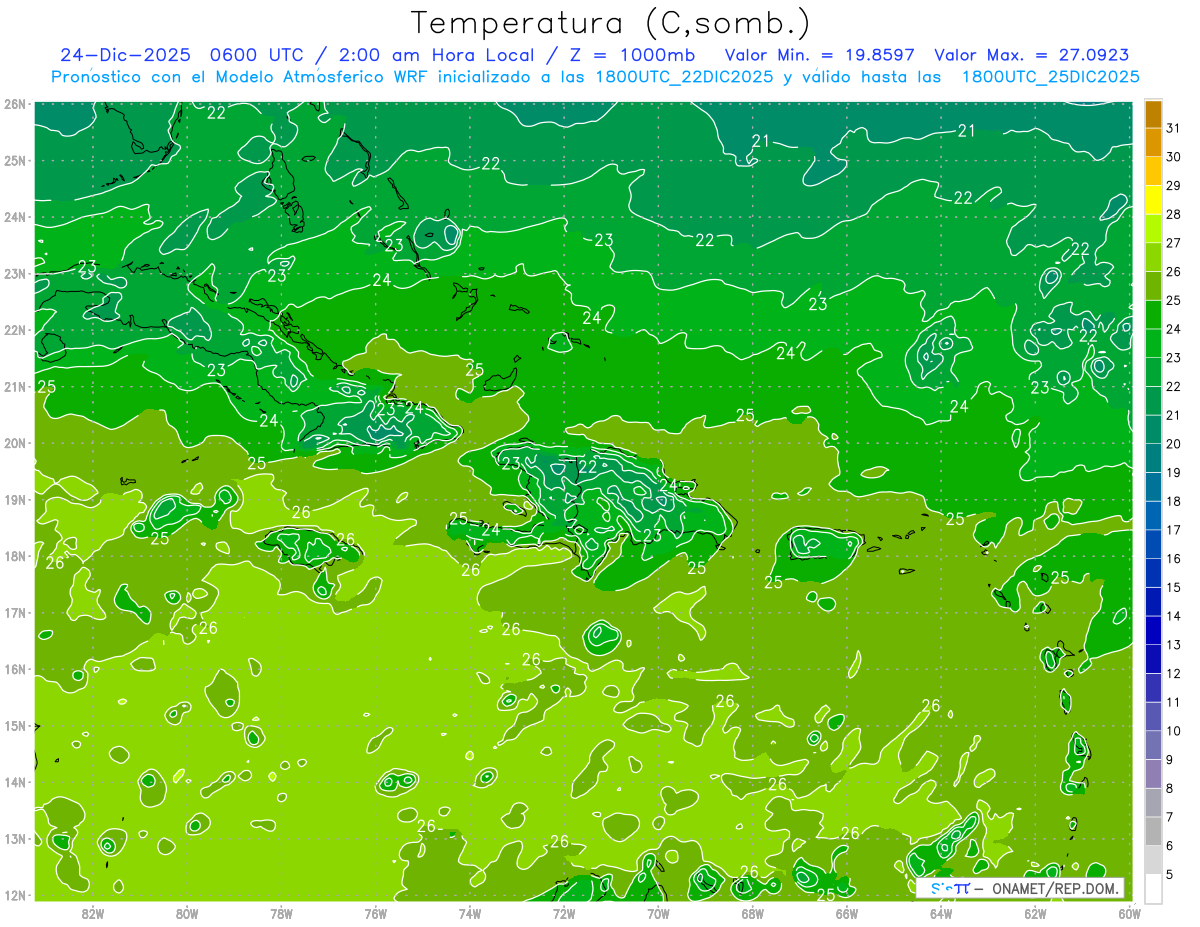Click latitude axis label "17N"
1200x927 pixels.
(15, 612)
